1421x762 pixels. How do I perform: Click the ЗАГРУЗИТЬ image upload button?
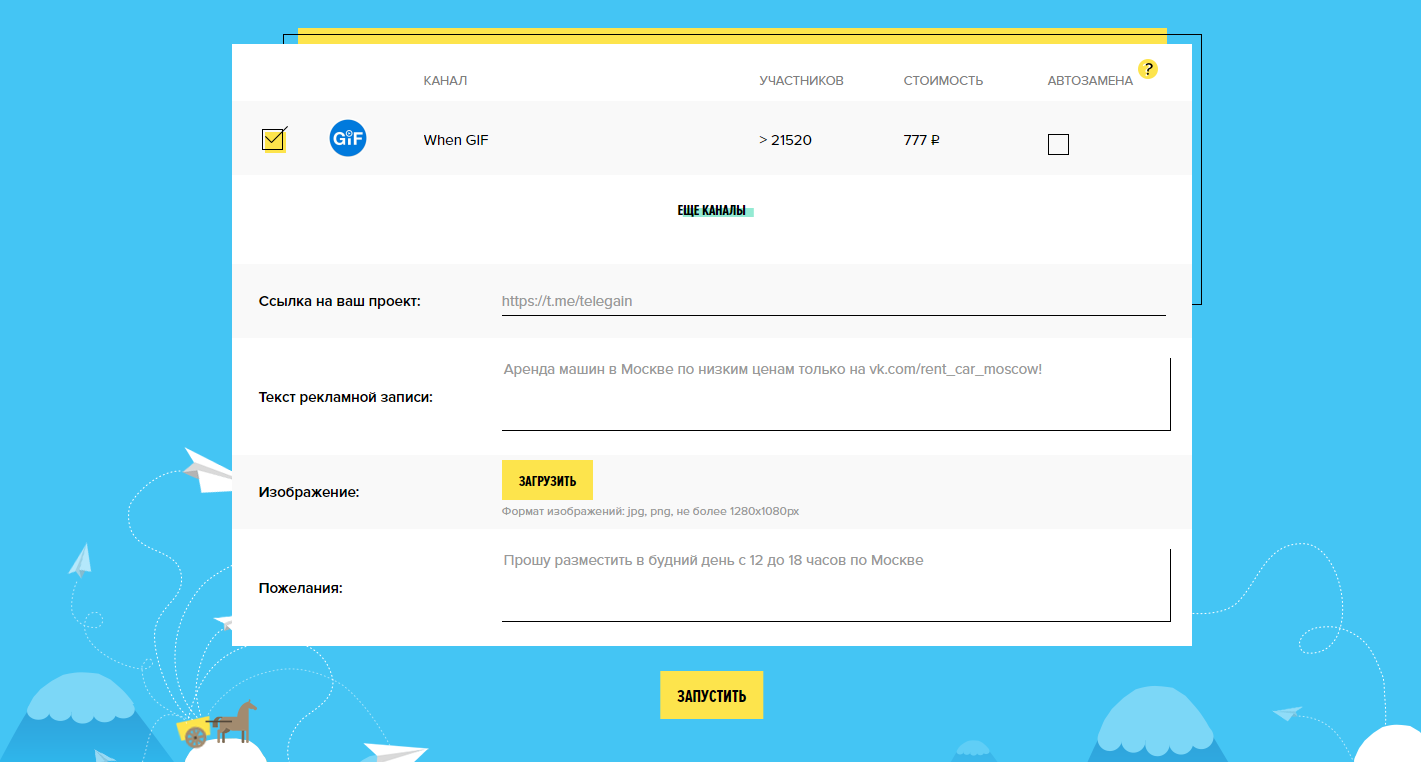pos(547,480)
